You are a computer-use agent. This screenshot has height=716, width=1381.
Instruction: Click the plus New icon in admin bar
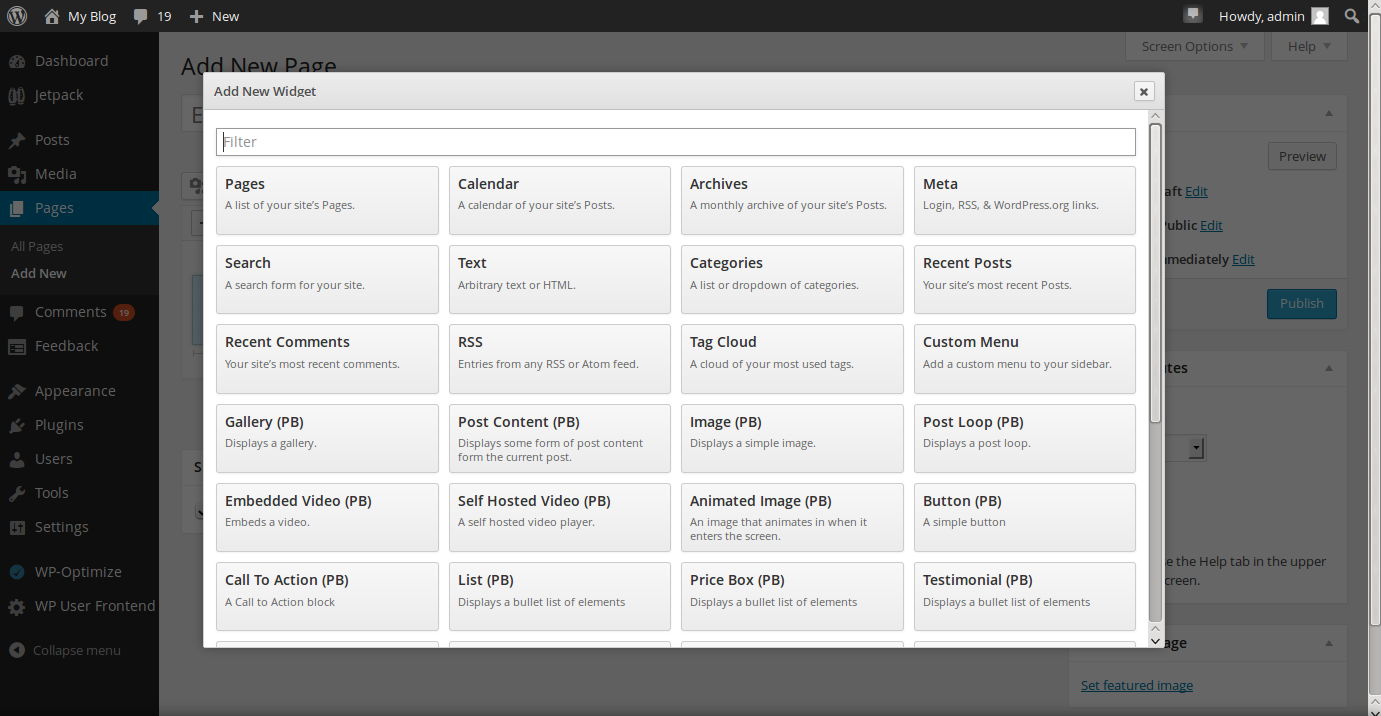pyautogui.click(x=196, y=16)
